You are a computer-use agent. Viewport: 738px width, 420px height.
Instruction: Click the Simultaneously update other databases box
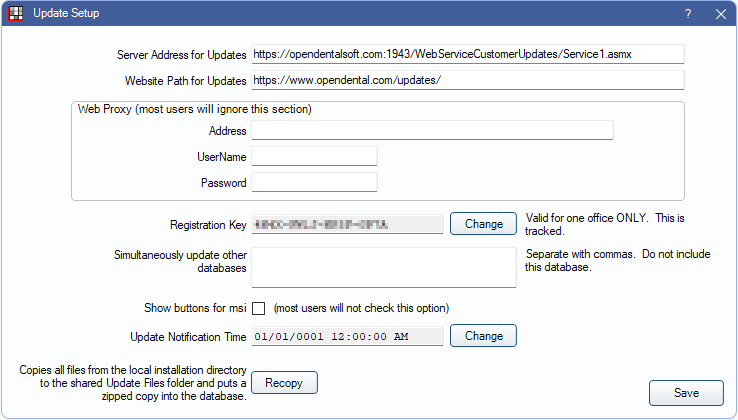click(383, 267)
